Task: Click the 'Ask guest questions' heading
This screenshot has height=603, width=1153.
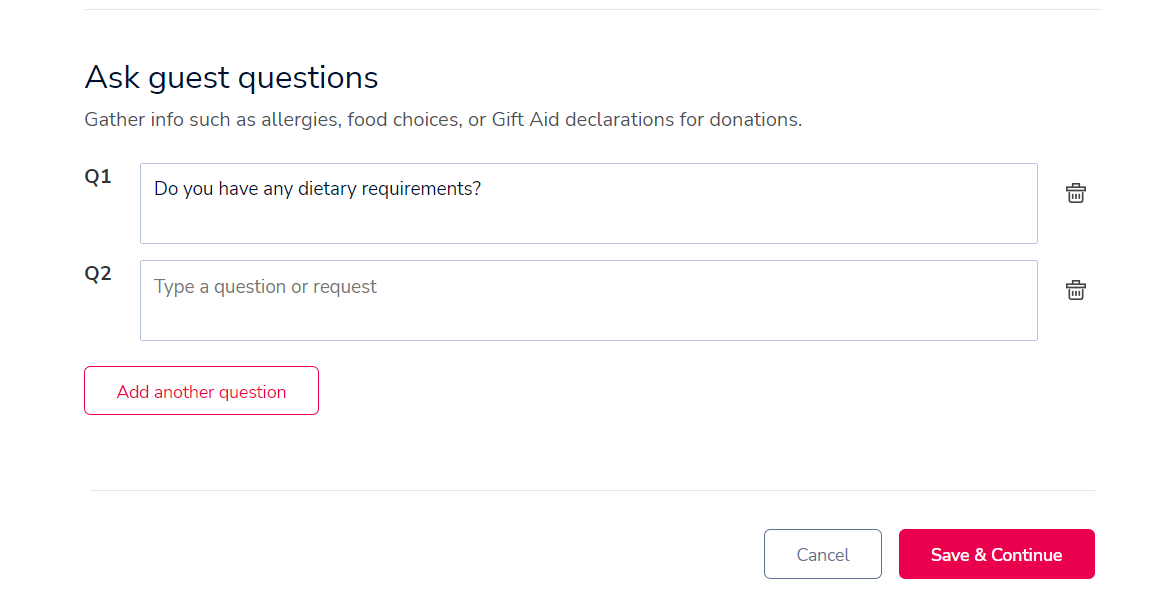Action: [231, 78]
